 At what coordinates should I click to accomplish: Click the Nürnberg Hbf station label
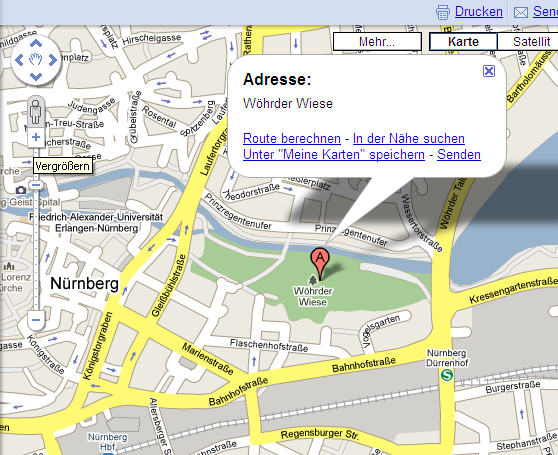[x=107, y=441]
